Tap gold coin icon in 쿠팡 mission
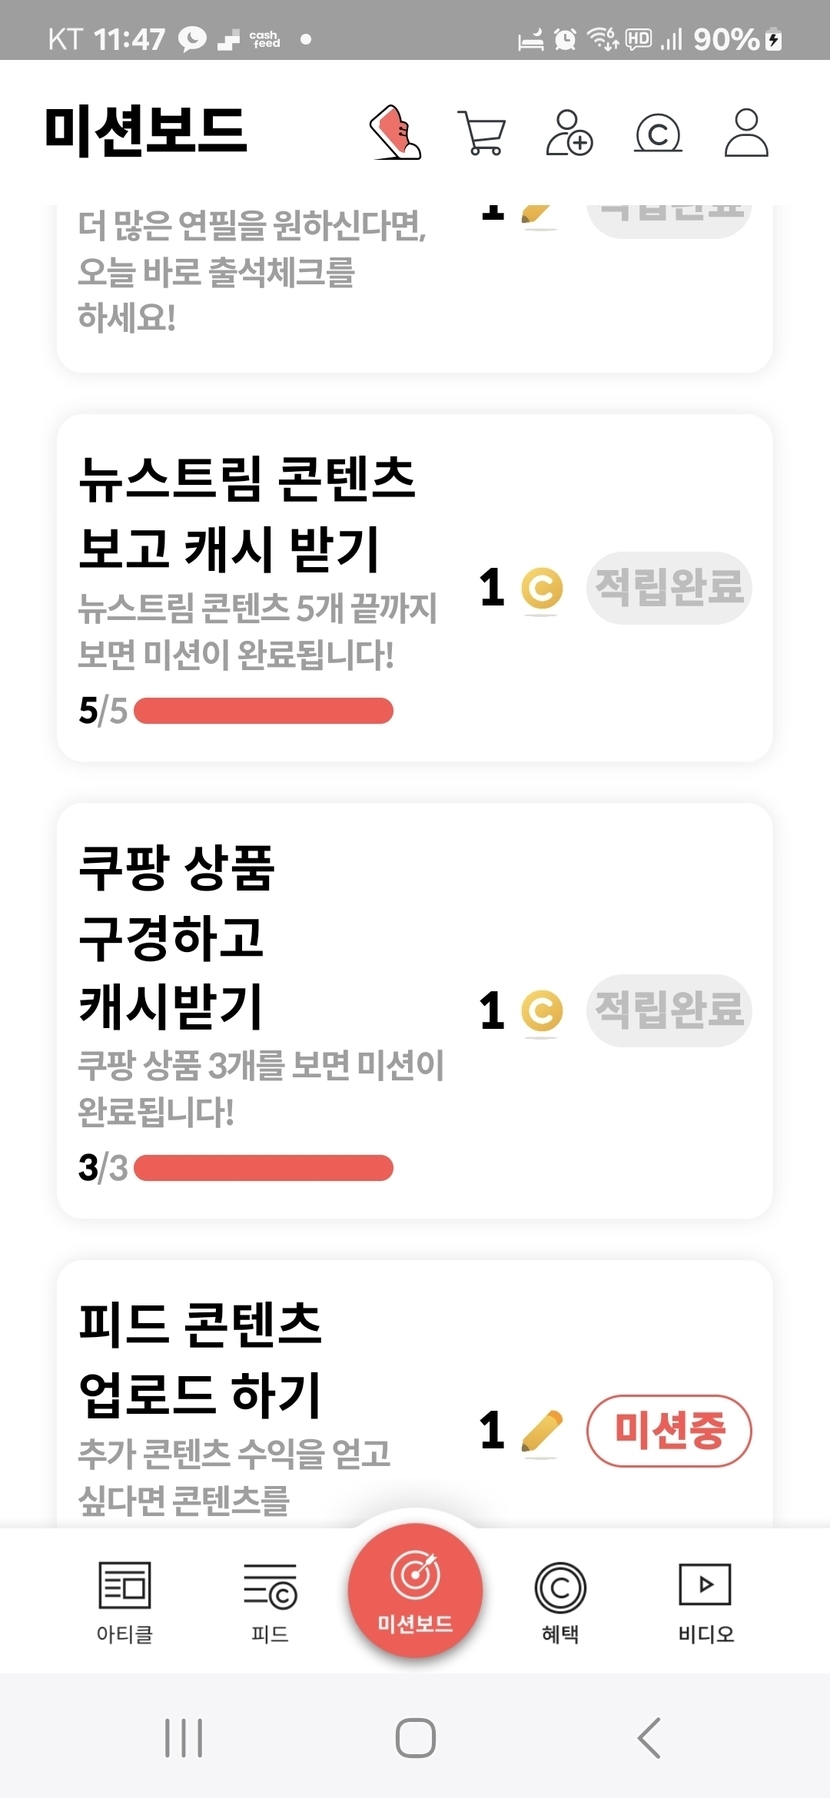 pyautogui.click(x=542, y=1011)
